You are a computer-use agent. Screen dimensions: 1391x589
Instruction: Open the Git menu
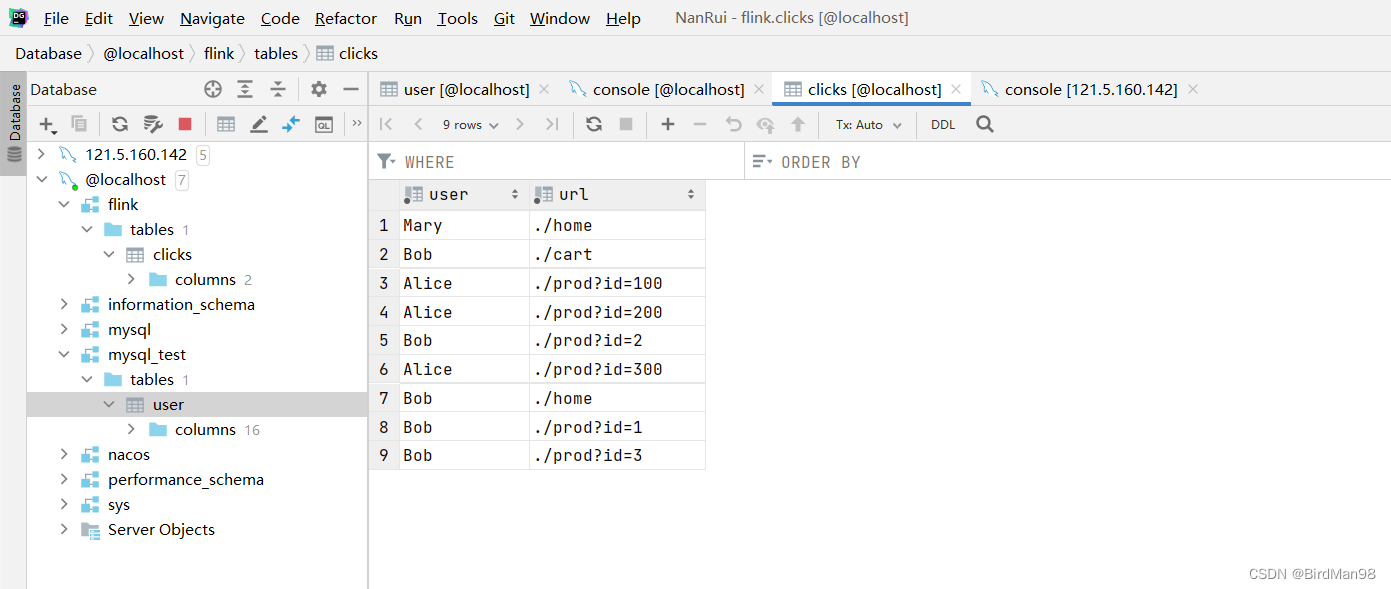(x=505, y=18)
